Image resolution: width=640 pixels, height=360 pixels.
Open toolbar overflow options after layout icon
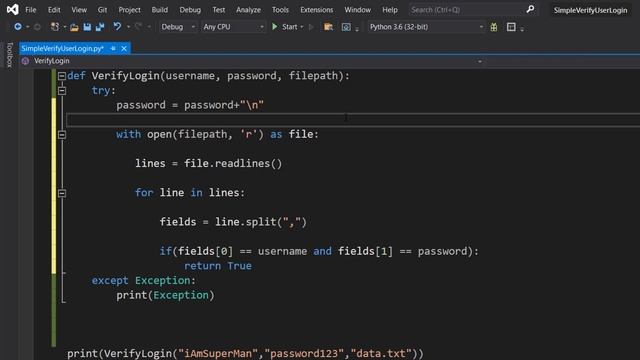pyautogui.click(x=522, y=29)
